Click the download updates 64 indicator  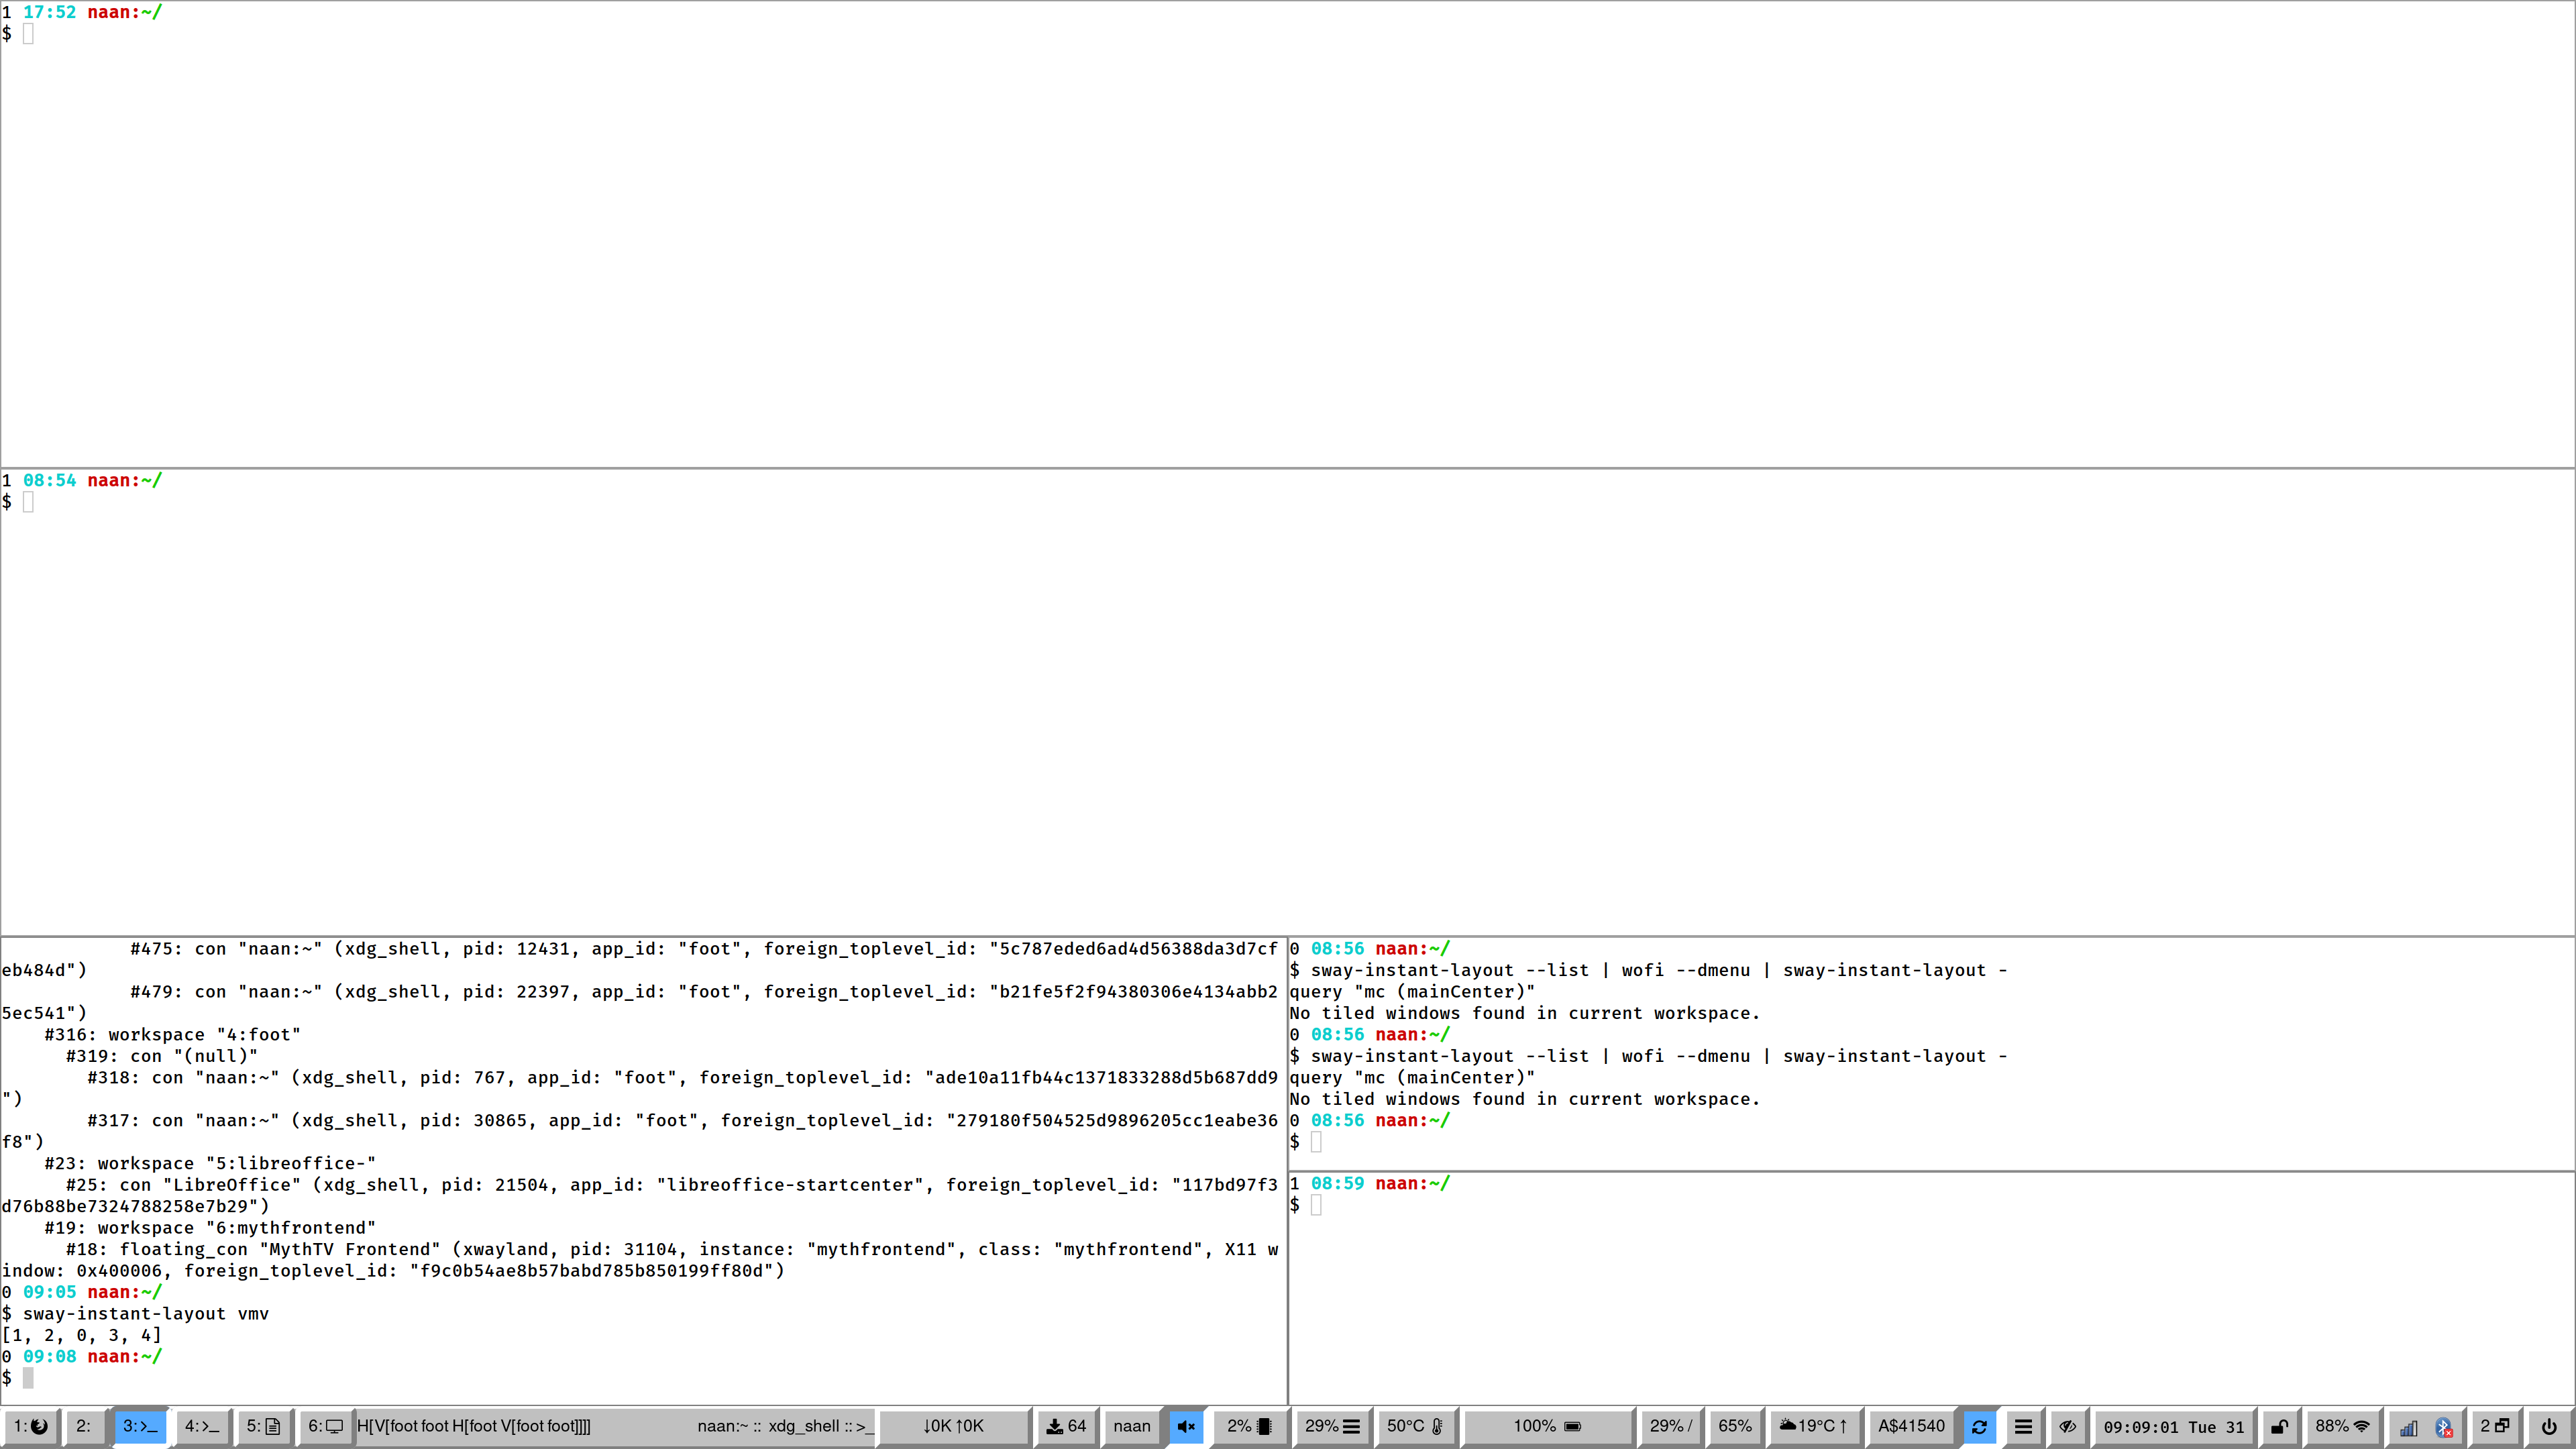pos(1066,1426)
